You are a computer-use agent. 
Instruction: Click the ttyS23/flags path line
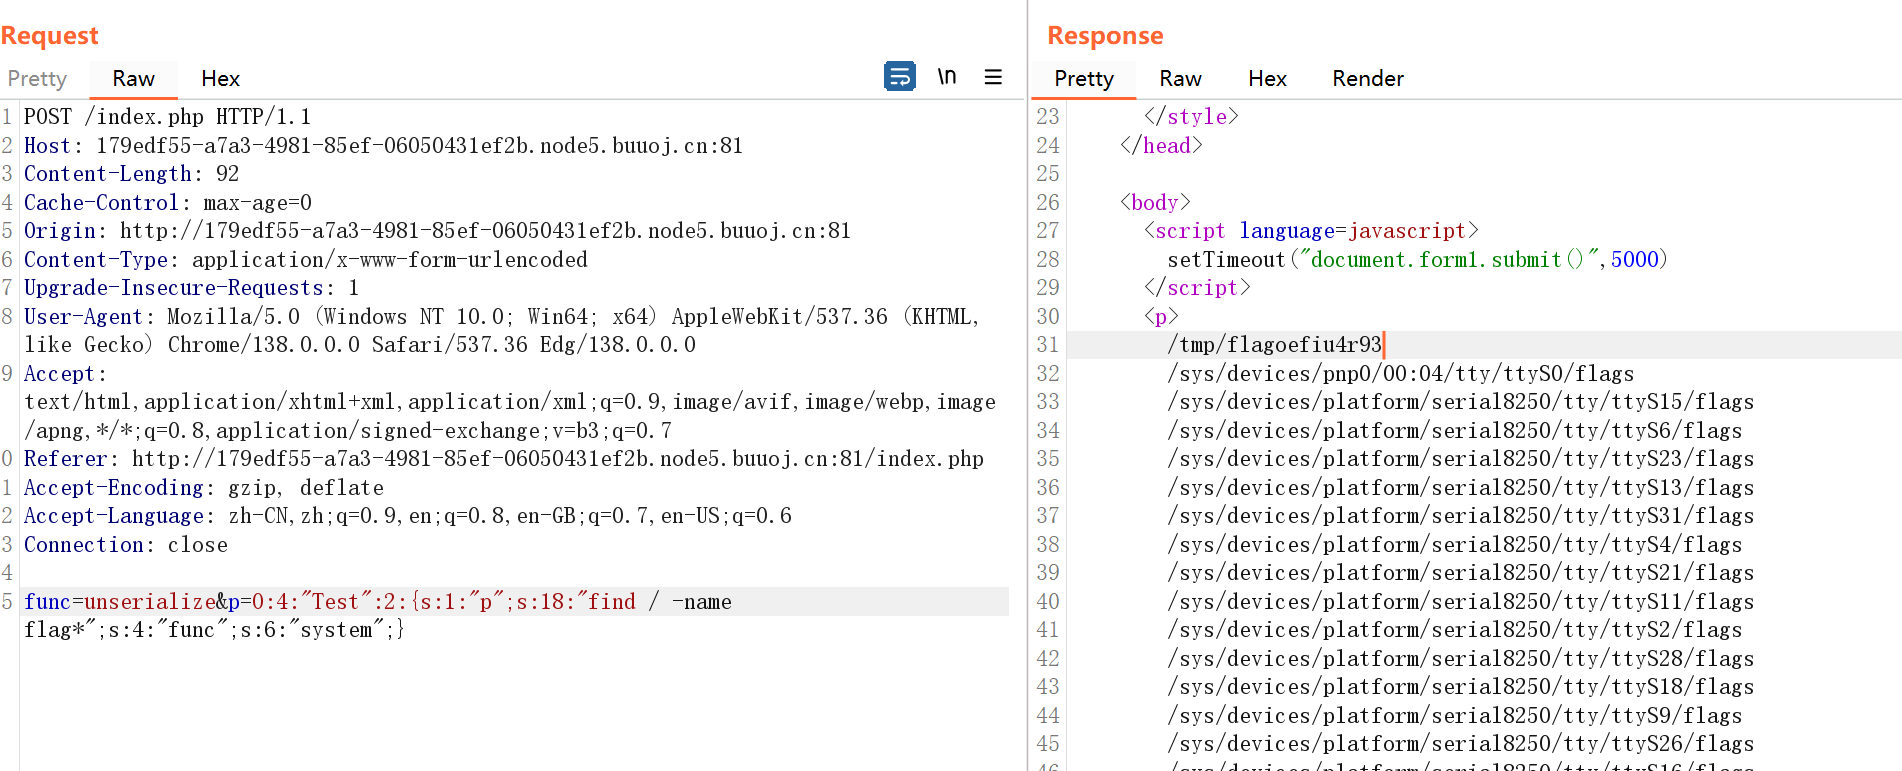pyautogui.click(x=1460, y=459)
